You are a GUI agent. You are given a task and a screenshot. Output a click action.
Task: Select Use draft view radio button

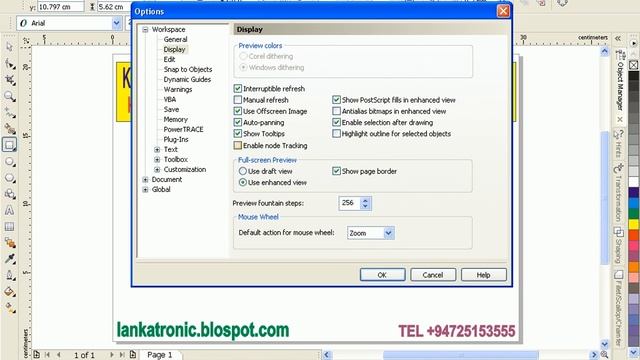pos(243,171)
